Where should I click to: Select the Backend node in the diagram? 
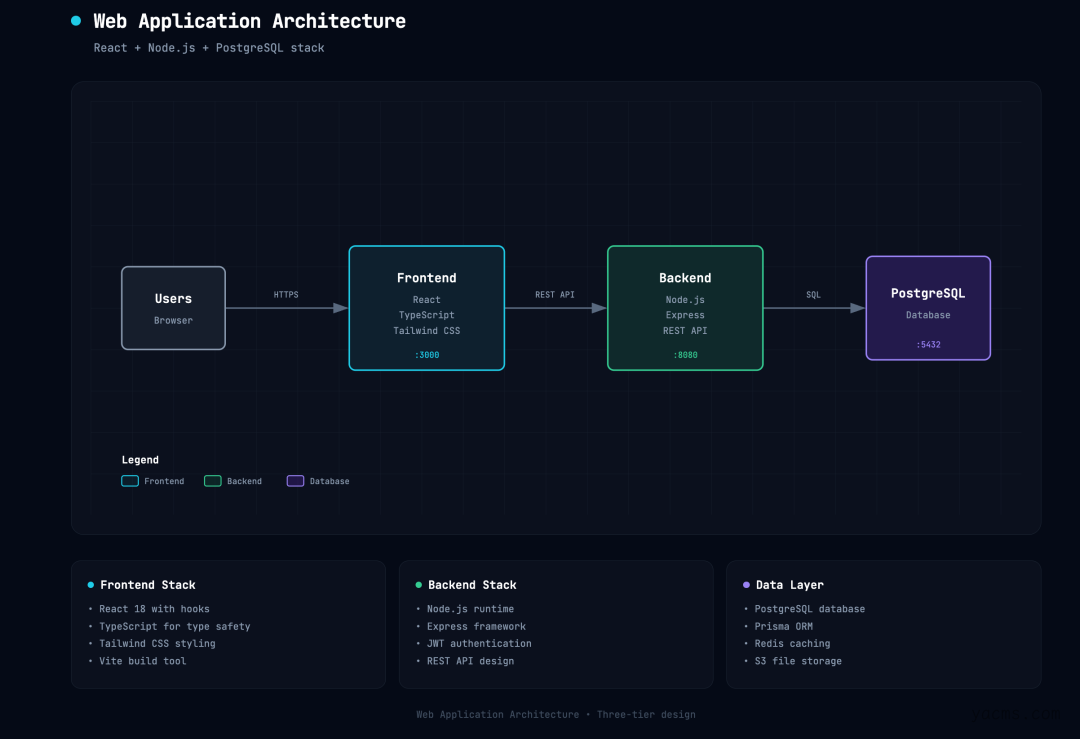[x=685, y=308]
